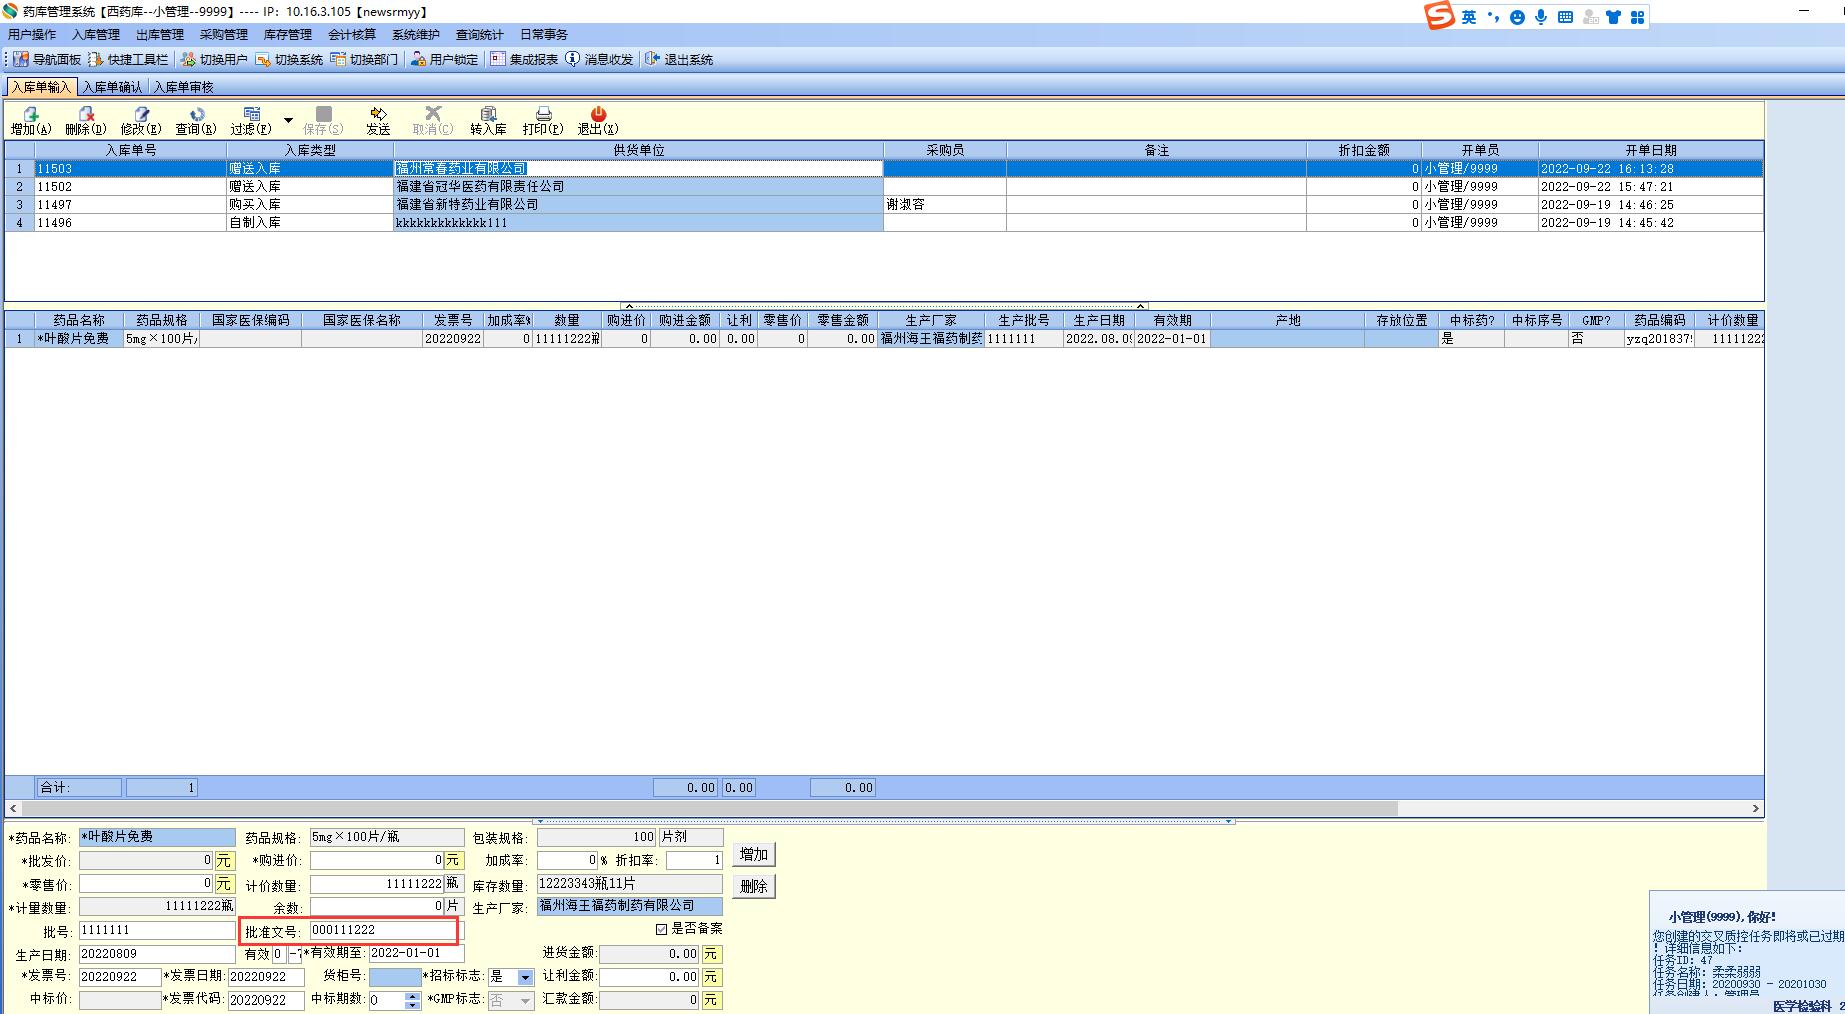Click the 发送 send toolbar icon

coord(378,121)
